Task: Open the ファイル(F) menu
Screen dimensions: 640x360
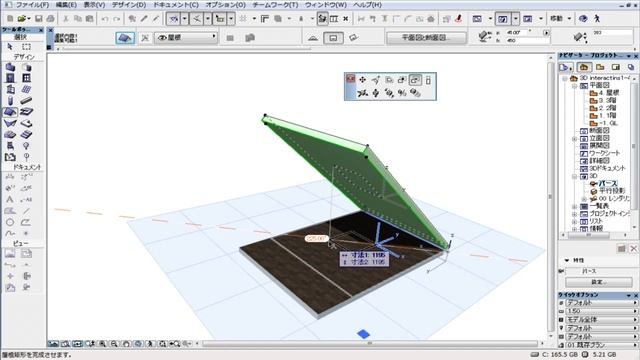Action: [x=32, y=5]
